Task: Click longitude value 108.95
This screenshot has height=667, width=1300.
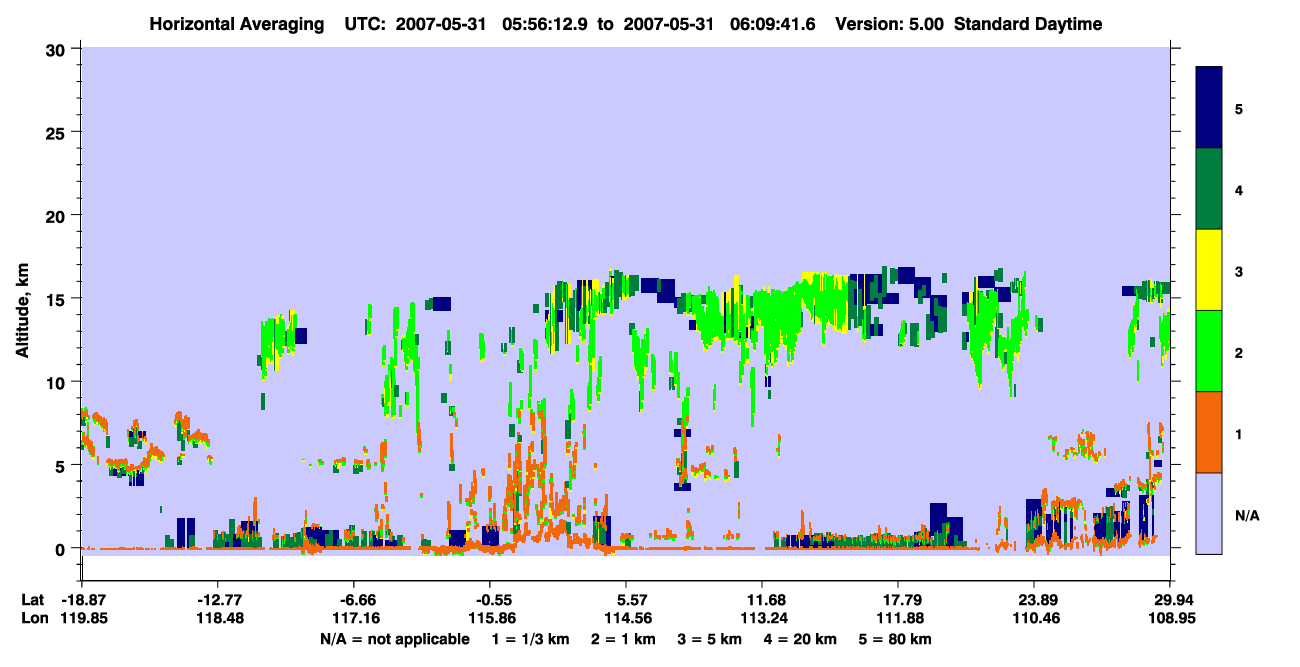Action: click(1170, 618)
